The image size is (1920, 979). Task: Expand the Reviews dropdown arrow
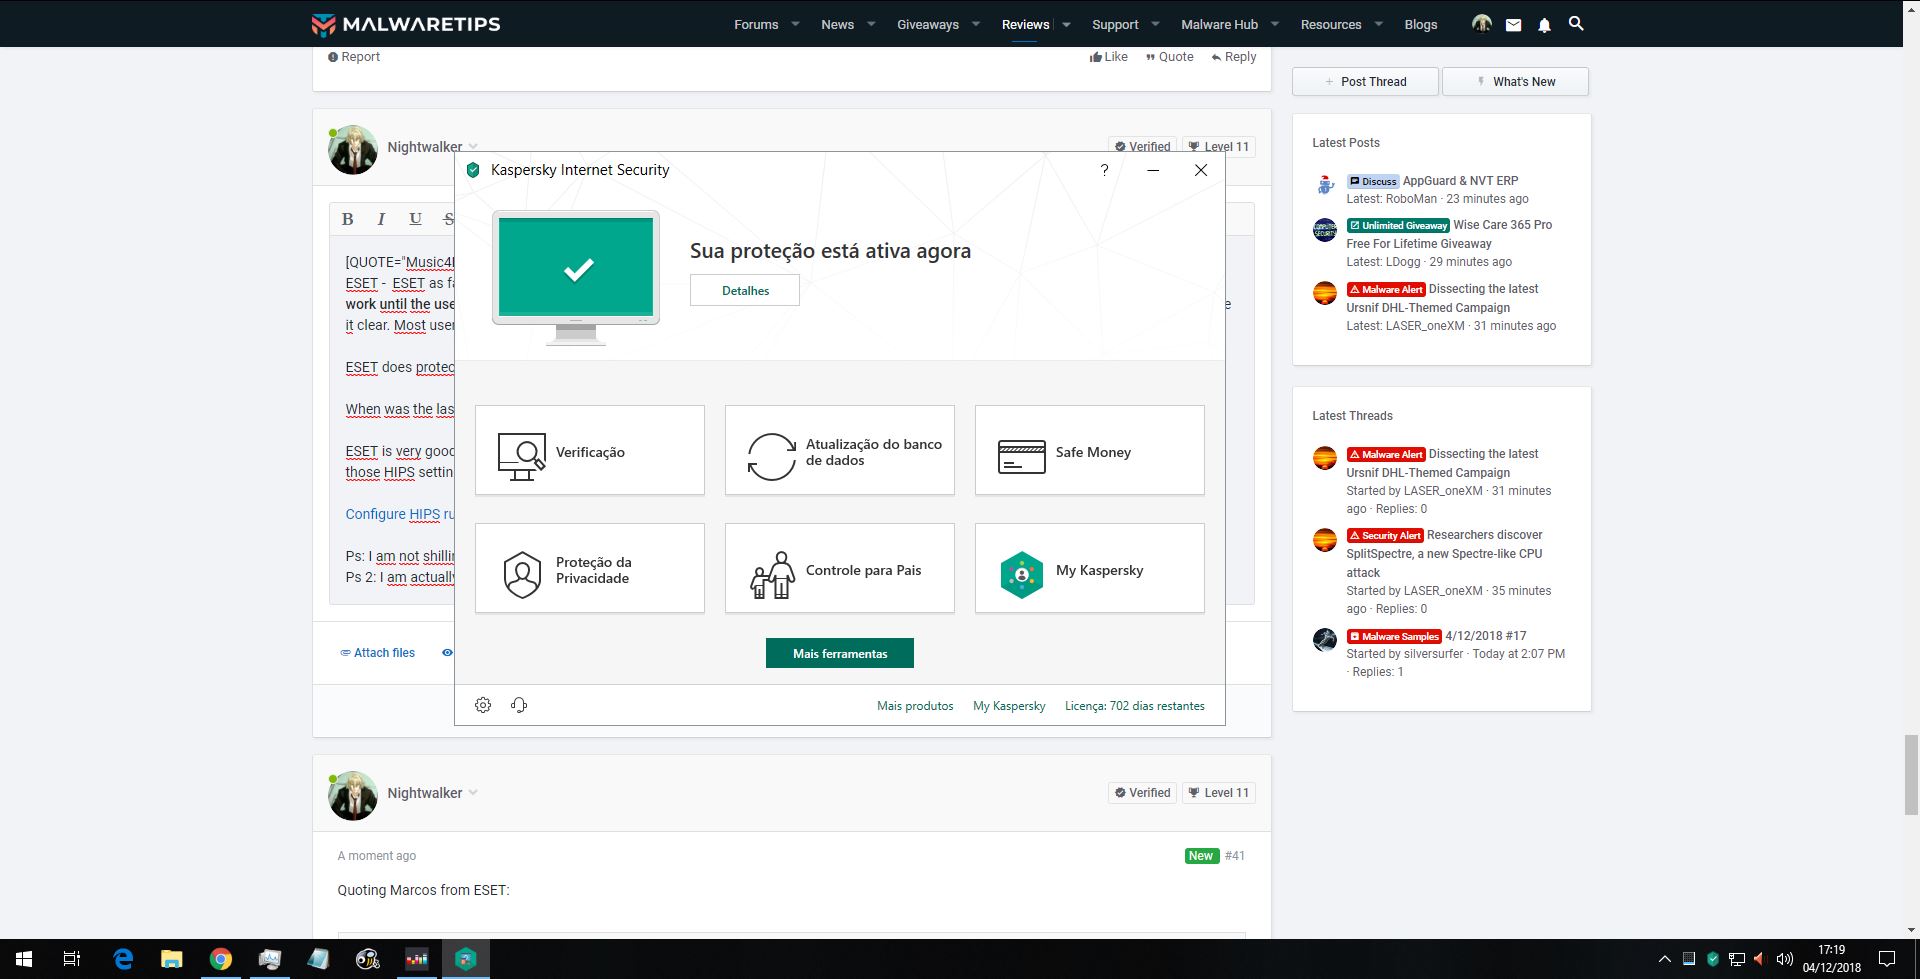pyautogui.click(x=1067, y=24)
